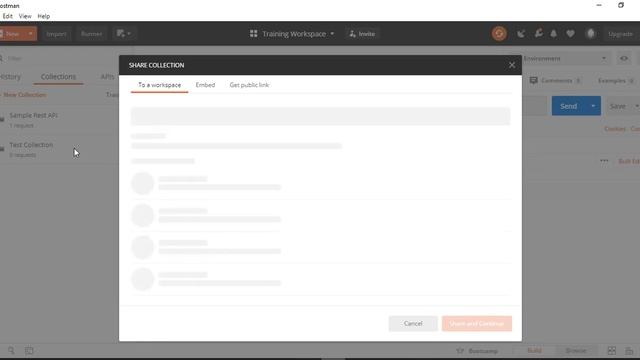Open the capture requests satellite icon
This screenshot has width=640, height=360.
tap(521, 34)
